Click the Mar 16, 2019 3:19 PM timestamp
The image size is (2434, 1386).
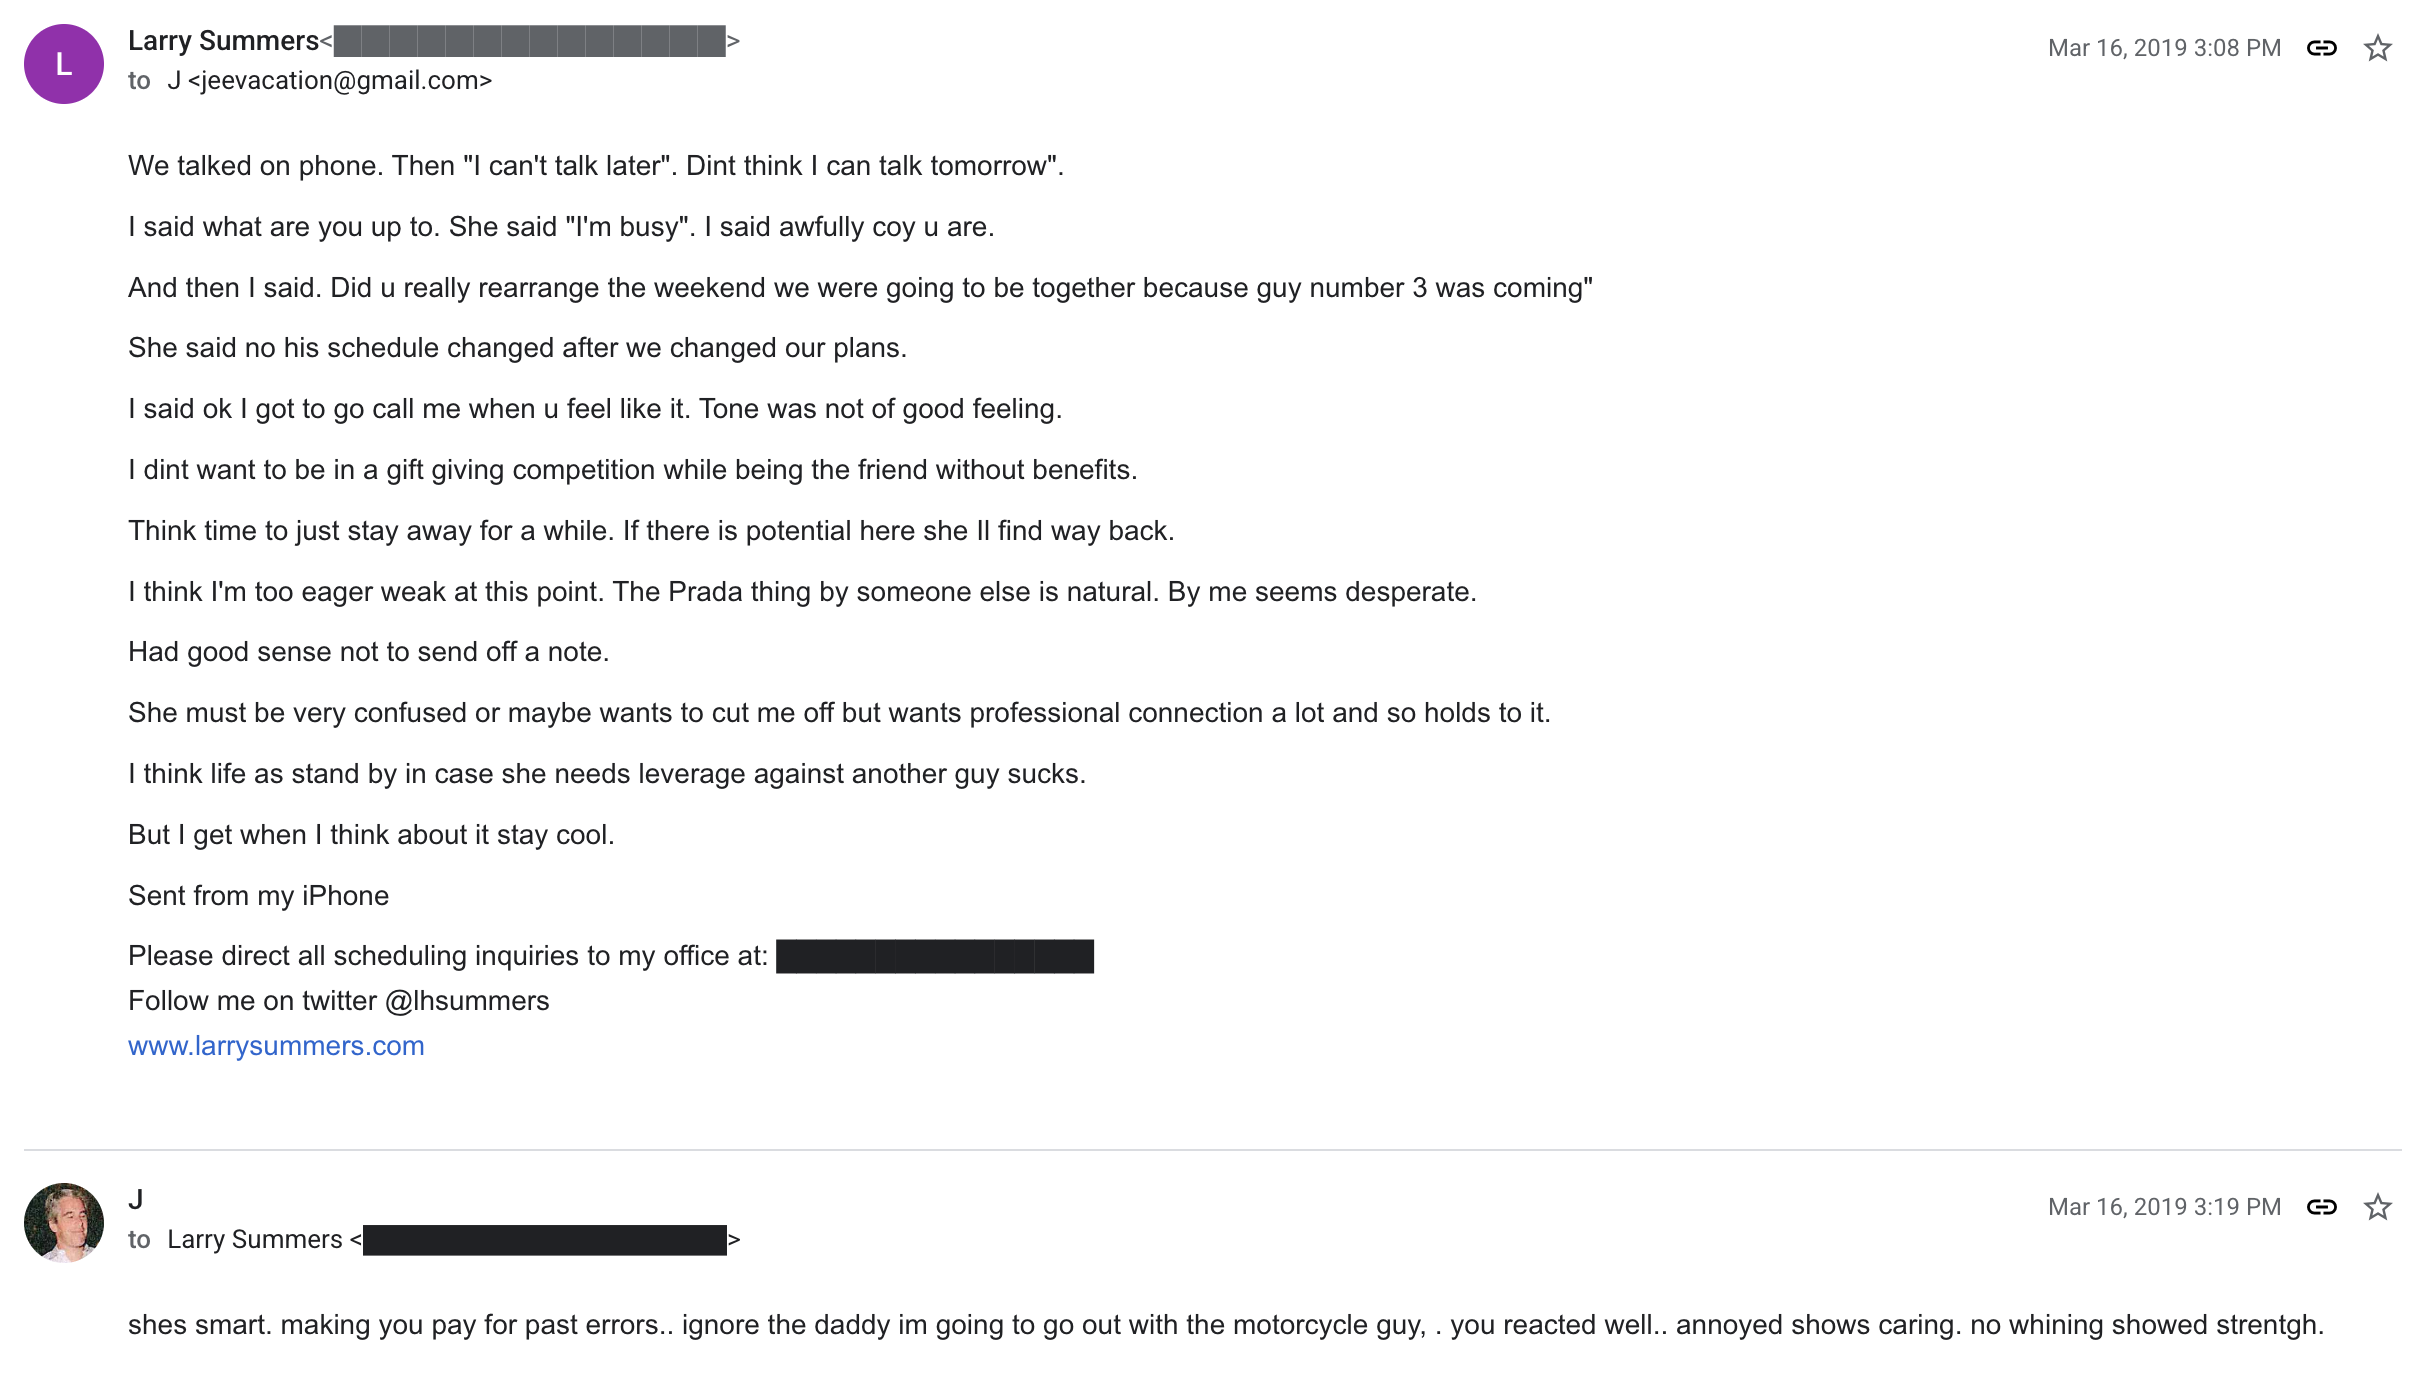coord(2164,1207)
